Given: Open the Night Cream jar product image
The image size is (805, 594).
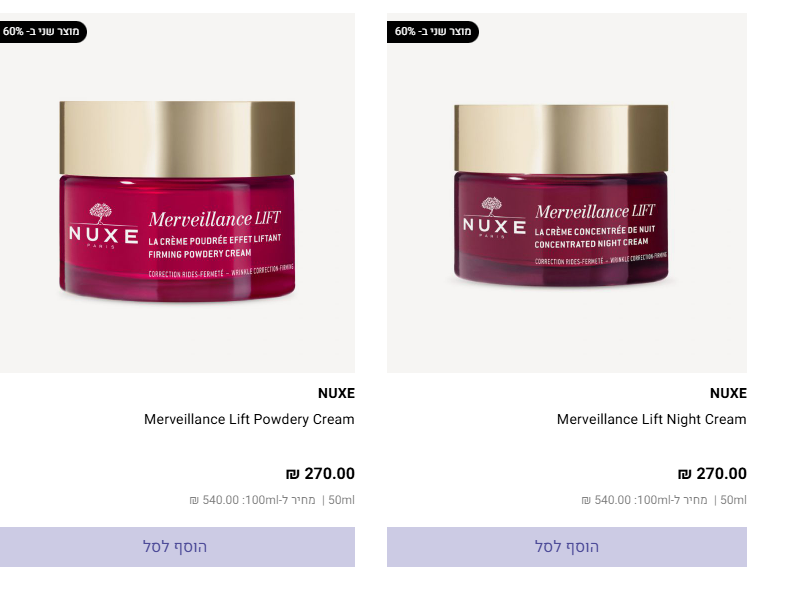Looking at the screenshot, I should click(567, 193).
